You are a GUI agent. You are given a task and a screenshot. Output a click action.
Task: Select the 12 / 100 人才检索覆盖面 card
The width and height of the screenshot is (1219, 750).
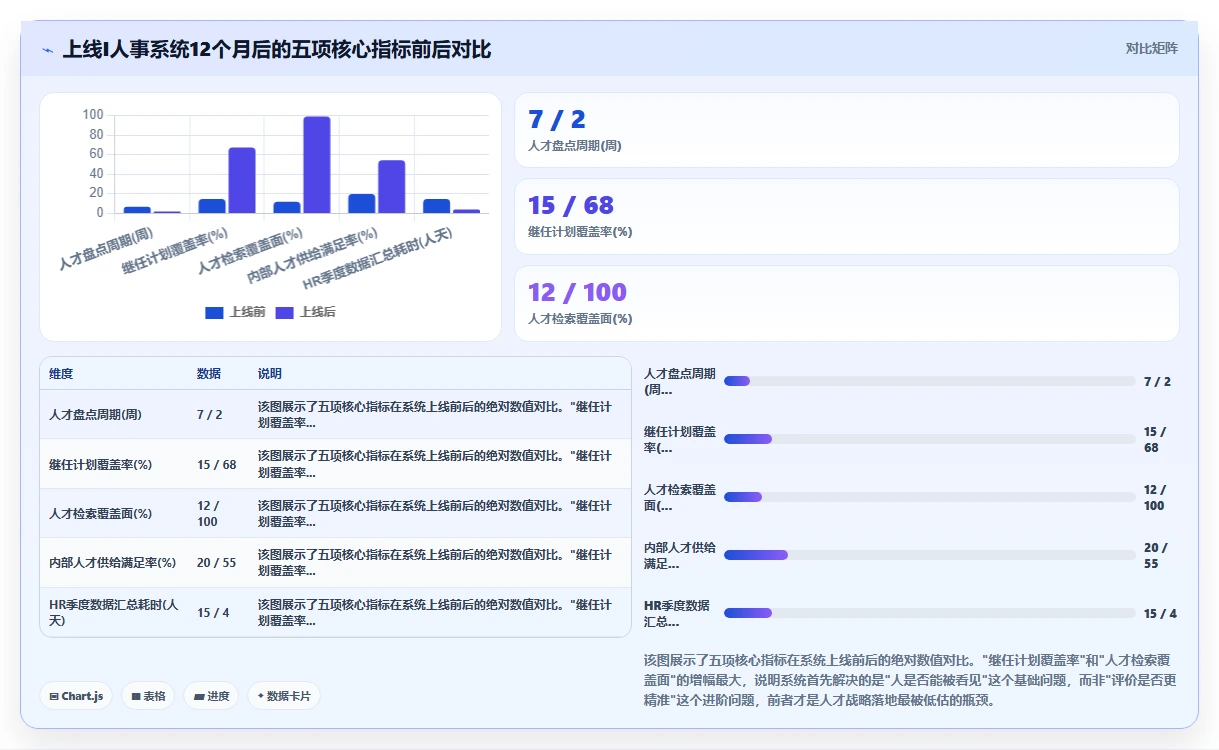click(x=846, y=303)
